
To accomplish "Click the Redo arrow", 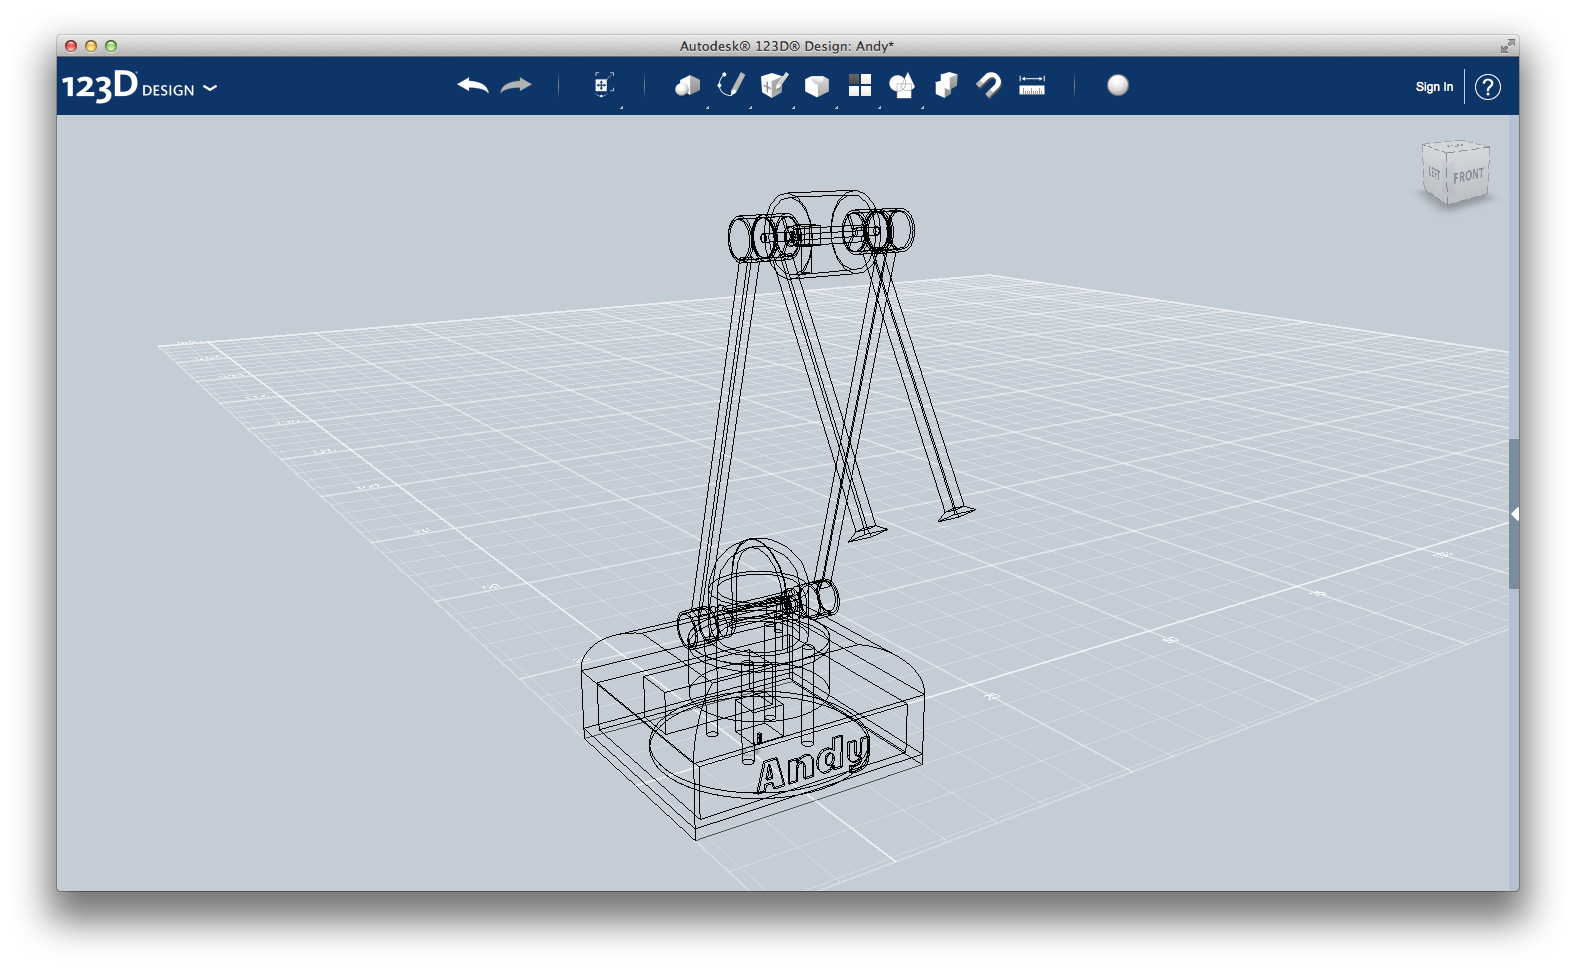I will tap(516, 86).
